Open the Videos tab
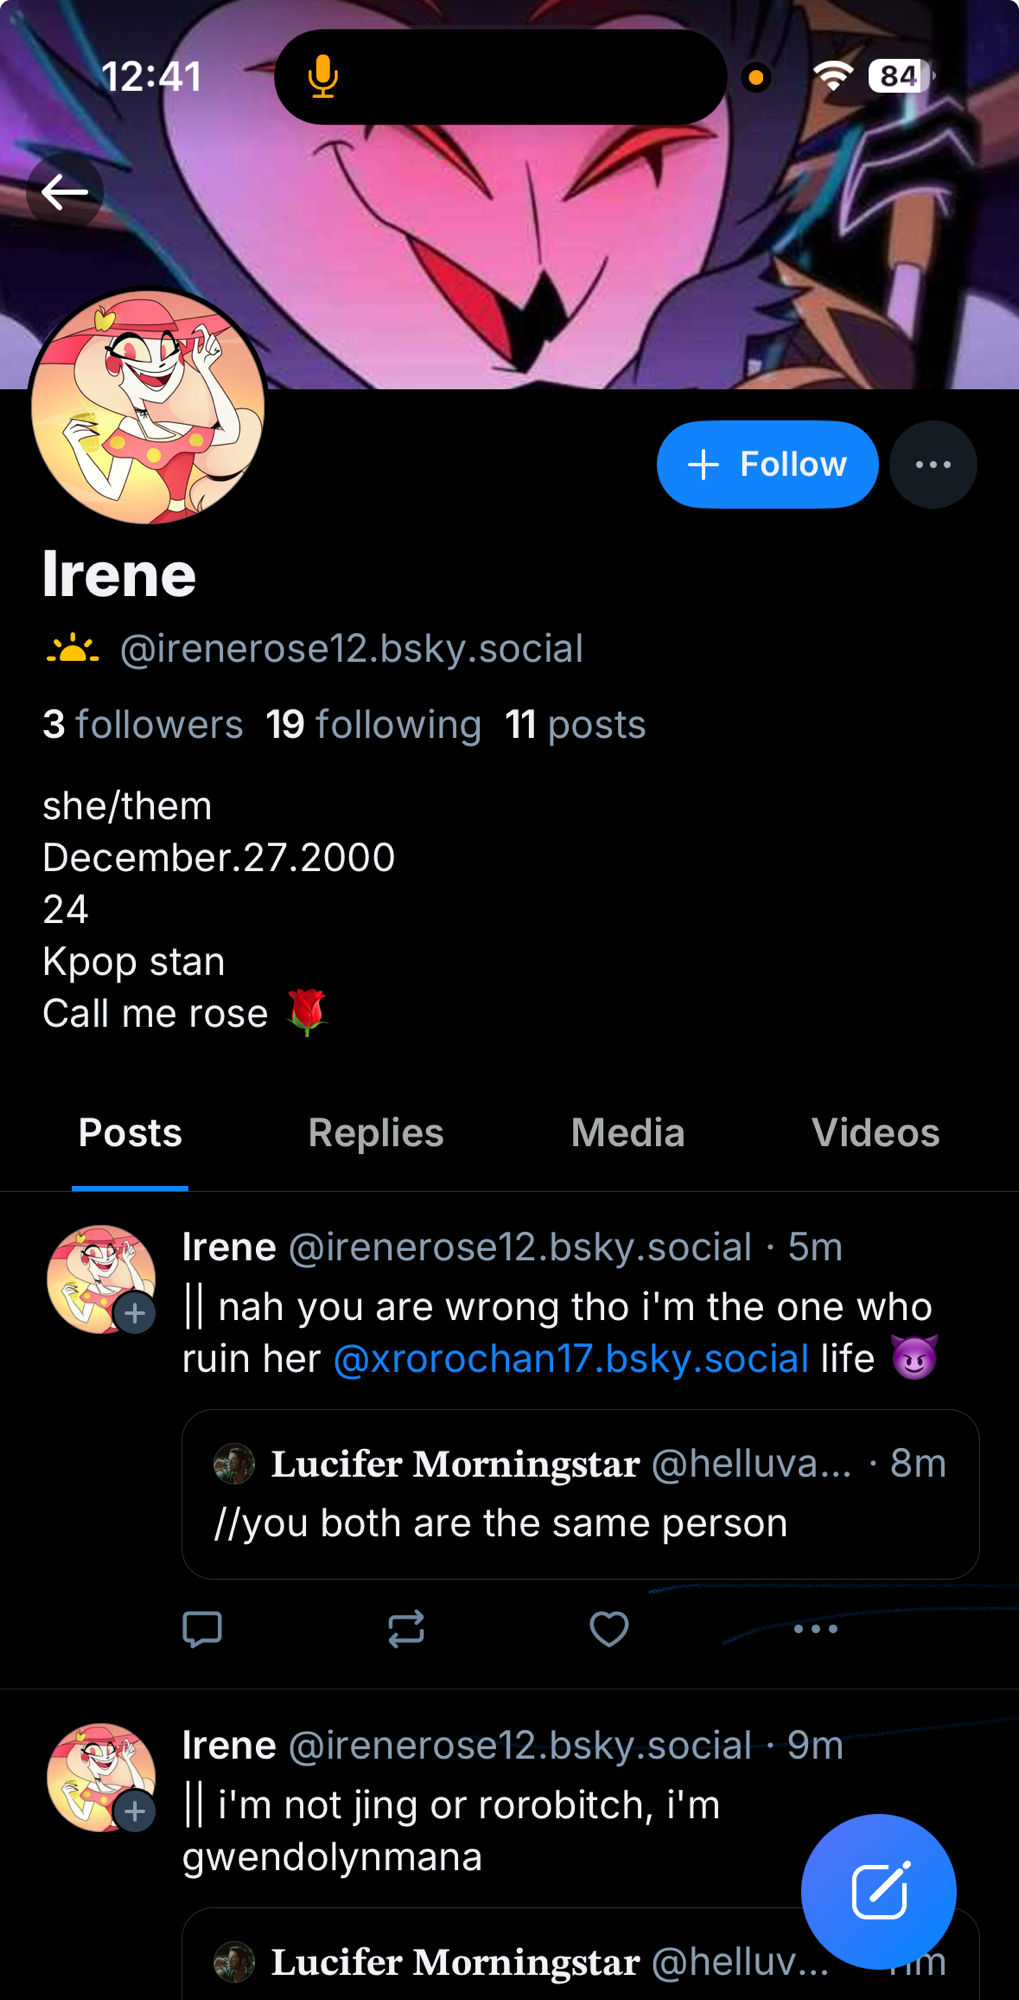1019x2000 pixels. [x=875, y=1133]
